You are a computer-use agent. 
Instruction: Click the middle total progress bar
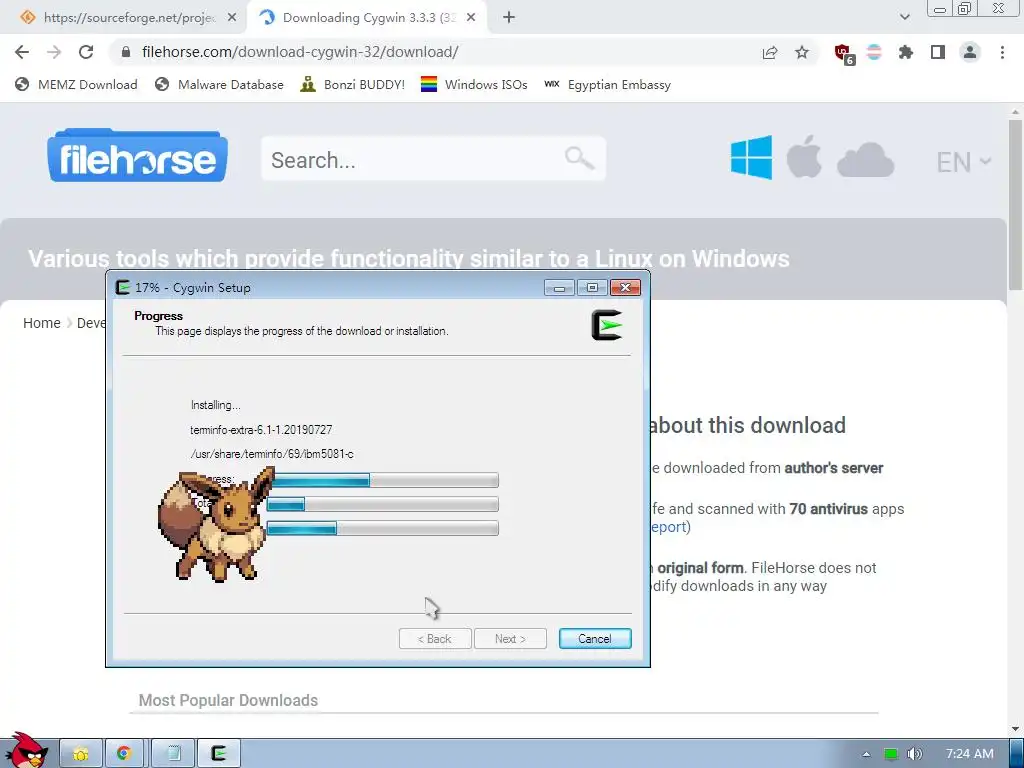click(383, 504)
